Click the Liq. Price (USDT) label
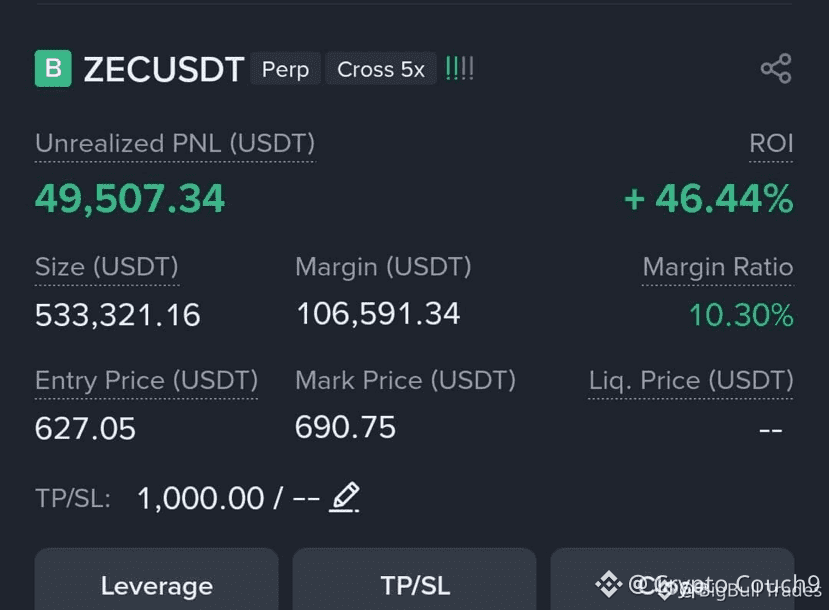Image resolution: width=829 pixels, height=610 pixels. point(690,381)
